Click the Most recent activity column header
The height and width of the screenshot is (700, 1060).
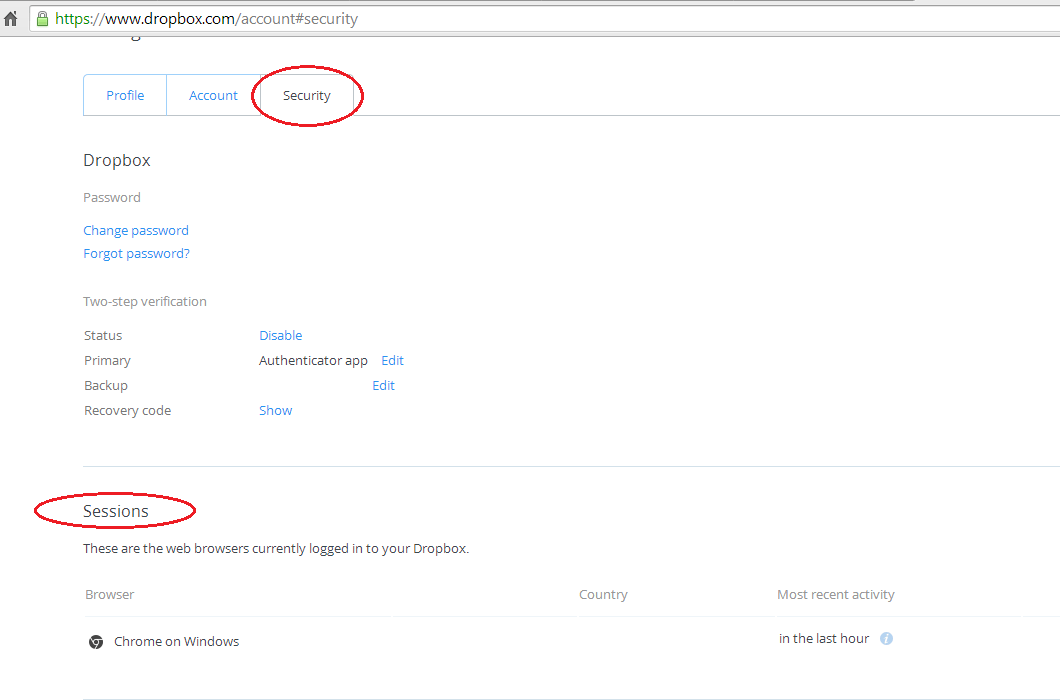pyautogui.click(x=835, y=595)
